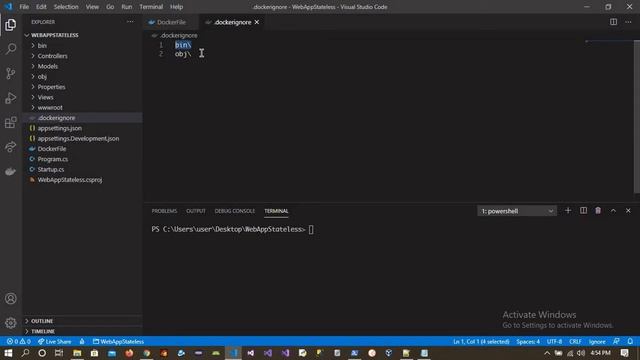
Task: Kill the terminal with trash icon
Action: (598, 211)
